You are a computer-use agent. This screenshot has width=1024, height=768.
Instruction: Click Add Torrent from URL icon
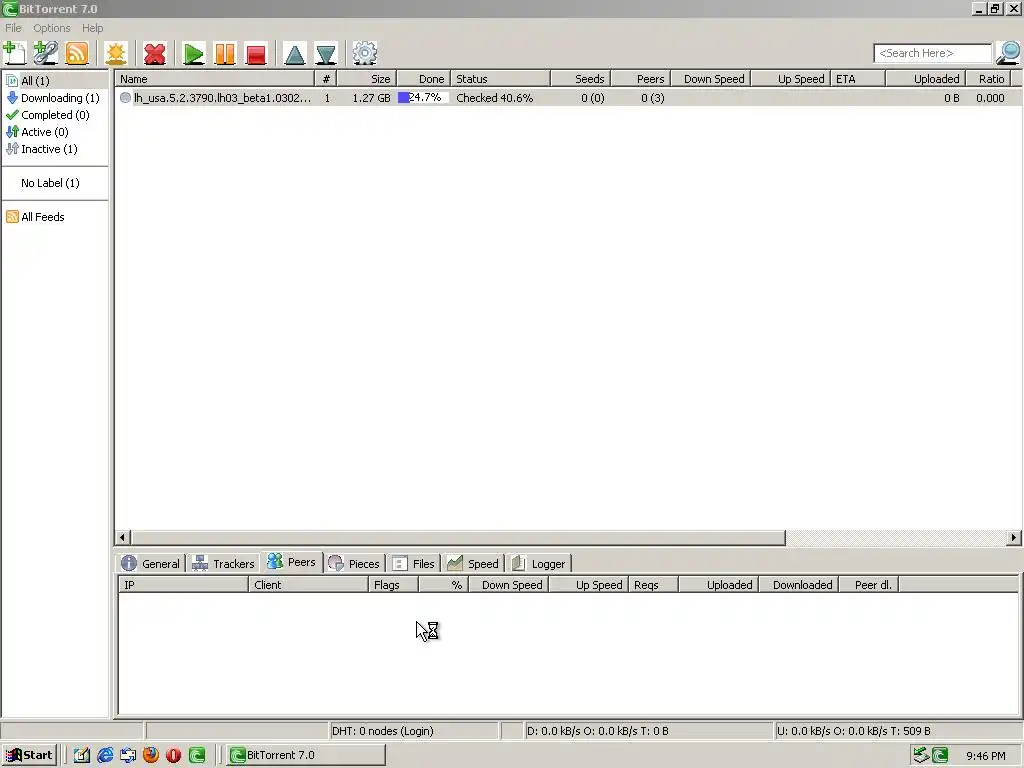click(x=46, y=53)
